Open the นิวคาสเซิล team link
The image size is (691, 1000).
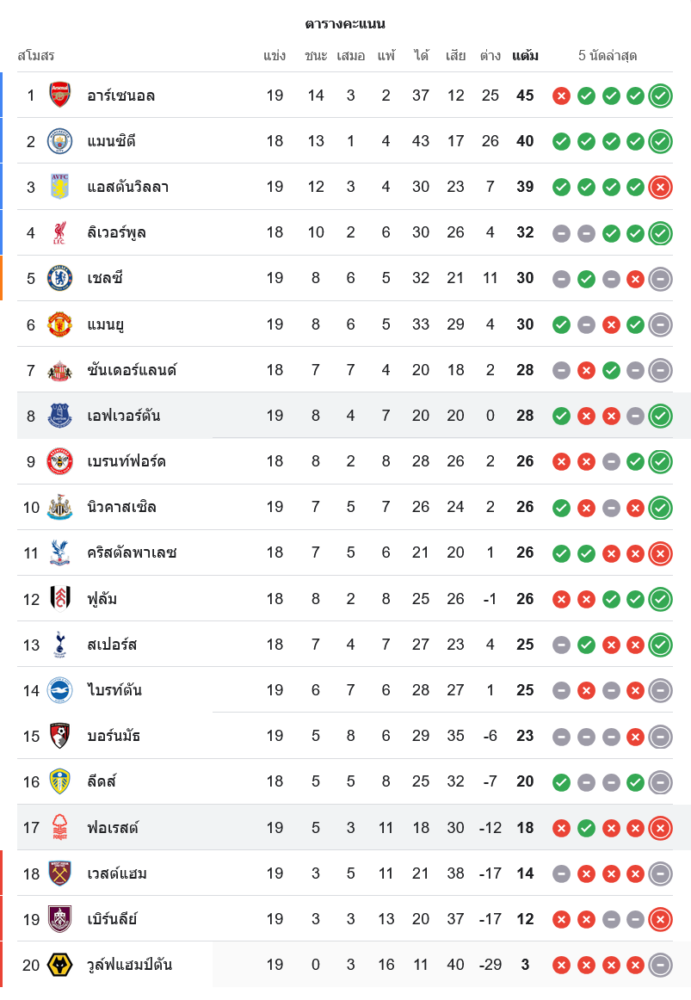[121, 507]
